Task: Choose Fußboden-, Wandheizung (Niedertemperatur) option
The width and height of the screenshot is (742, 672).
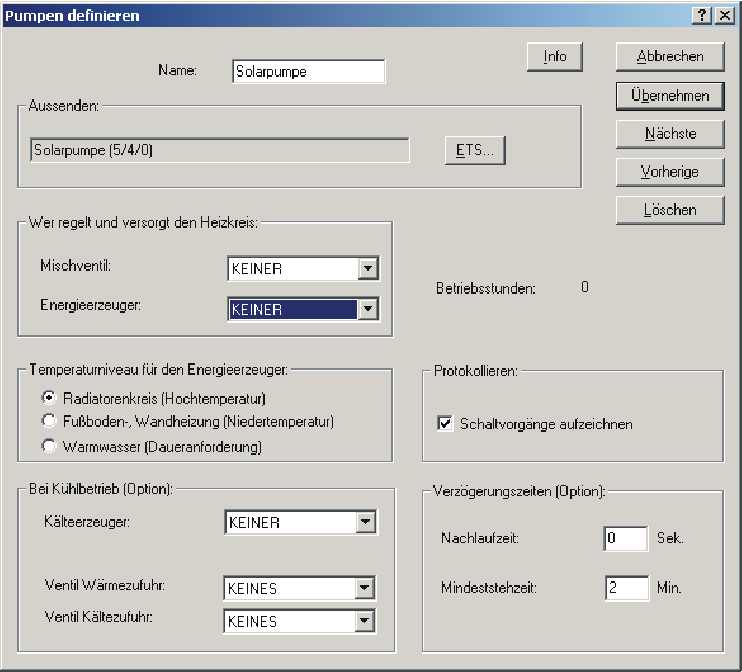Action: pos(46,422)
